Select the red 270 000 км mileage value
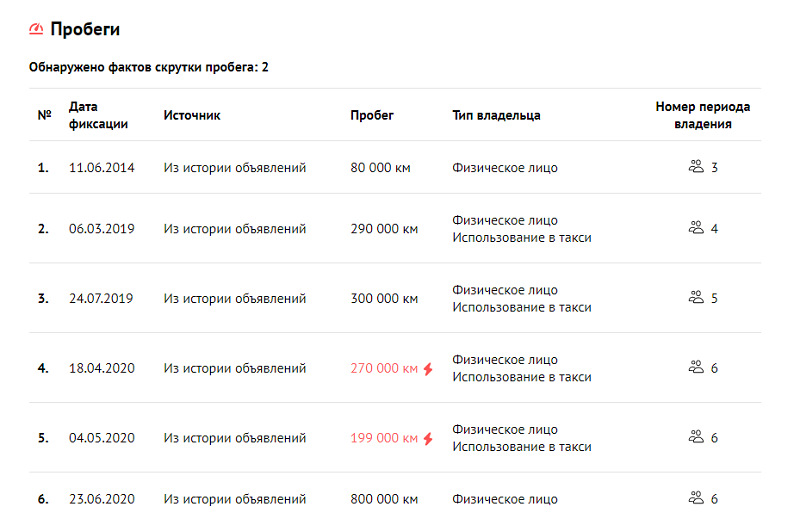This screenshot has height=519, width=800. pyautogui.click(x=384, y=368)
